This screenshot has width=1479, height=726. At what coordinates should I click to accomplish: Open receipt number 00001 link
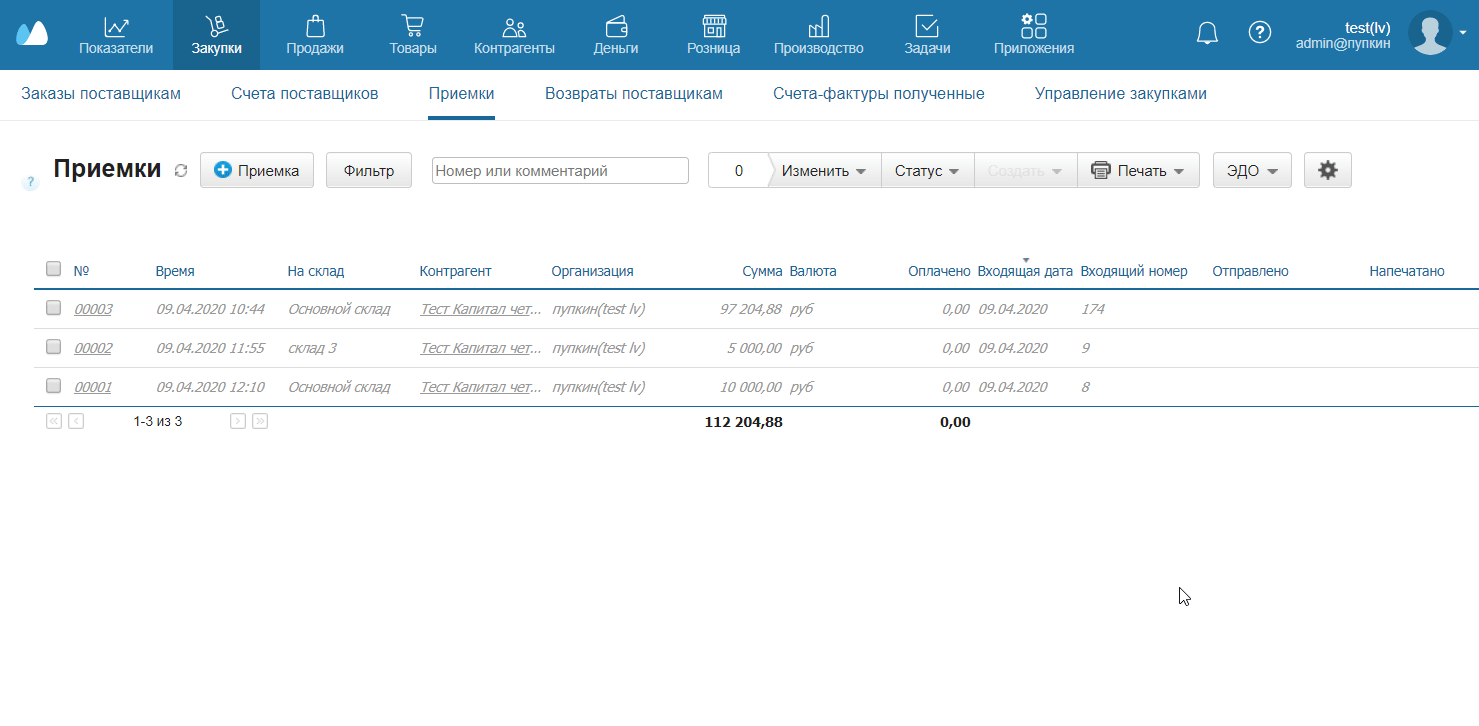click(93, 387)
